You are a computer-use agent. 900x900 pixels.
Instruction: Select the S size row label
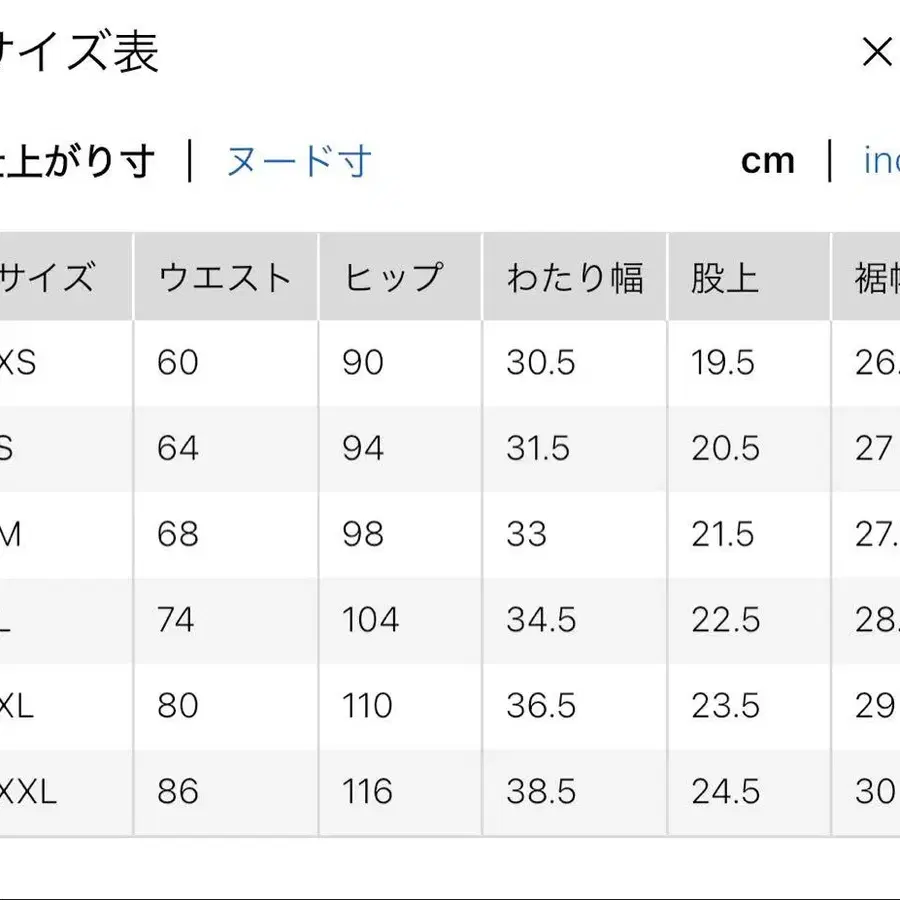10,449
